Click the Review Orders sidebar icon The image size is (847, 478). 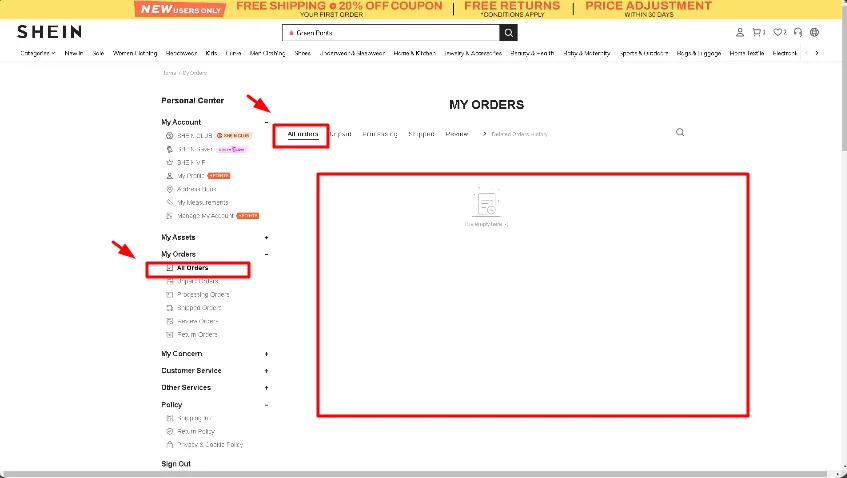click(x=169, y=321)
